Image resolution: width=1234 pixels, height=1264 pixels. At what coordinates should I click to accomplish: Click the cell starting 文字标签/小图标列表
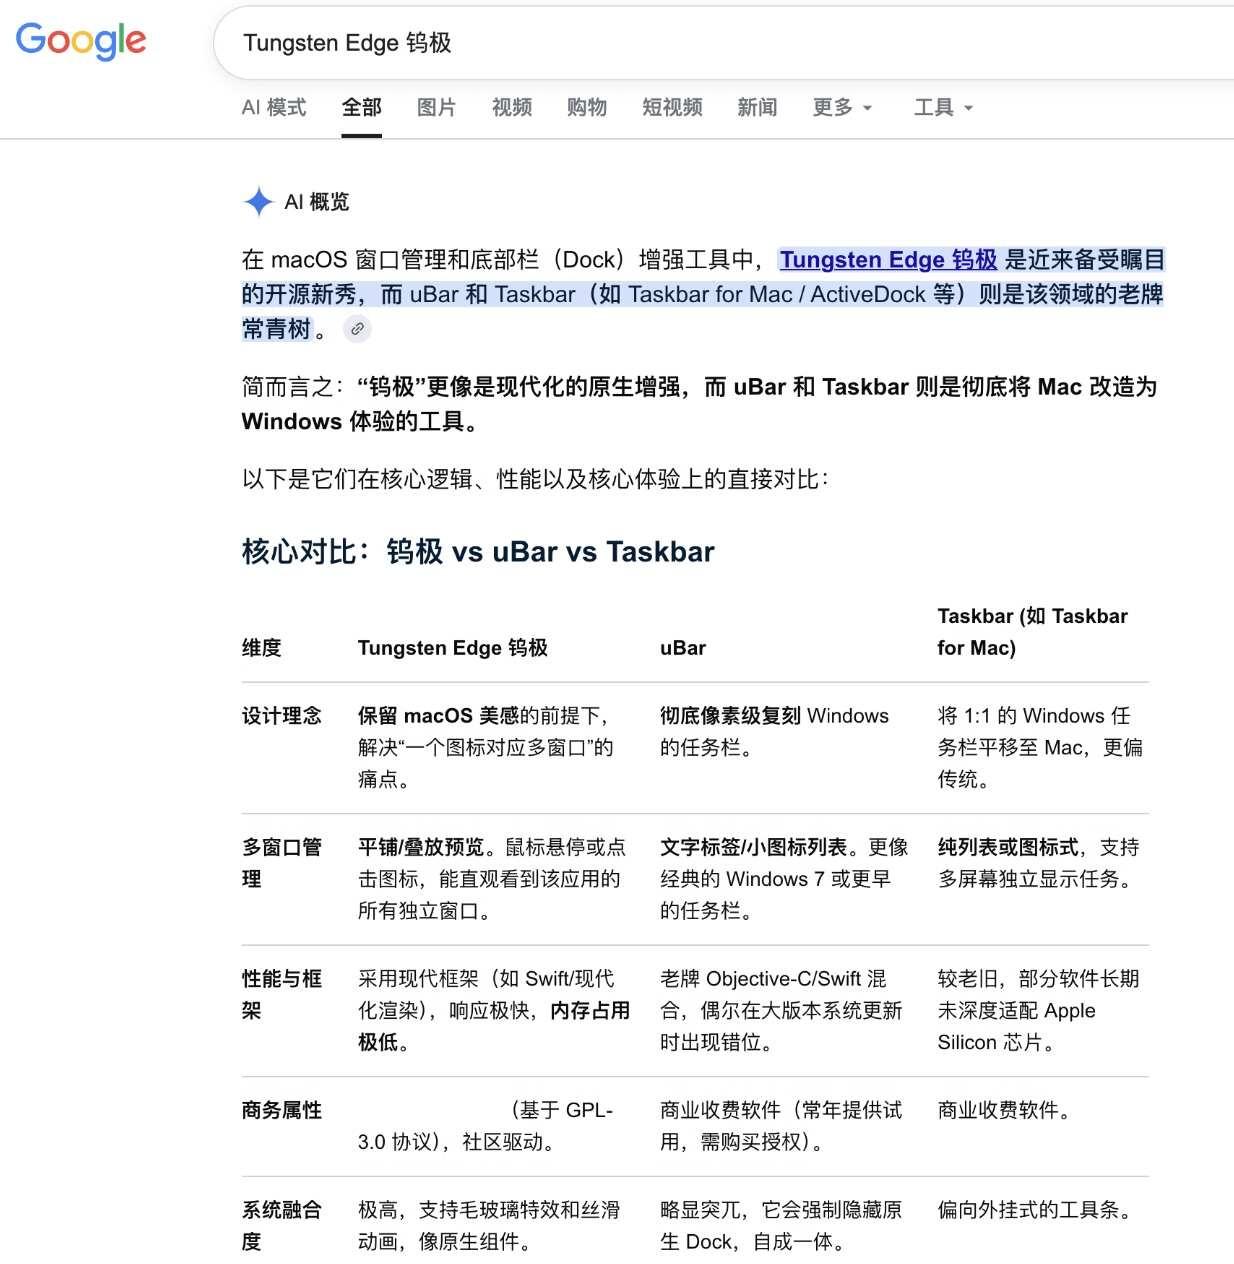pyautogui.click(x=784, y=879)
